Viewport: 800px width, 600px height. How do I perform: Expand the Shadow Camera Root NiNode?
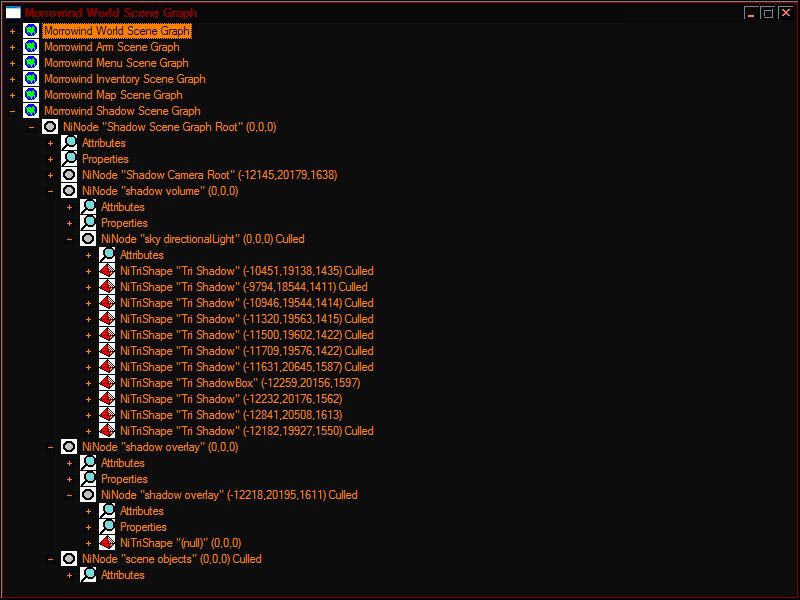[x=50, y=175]
